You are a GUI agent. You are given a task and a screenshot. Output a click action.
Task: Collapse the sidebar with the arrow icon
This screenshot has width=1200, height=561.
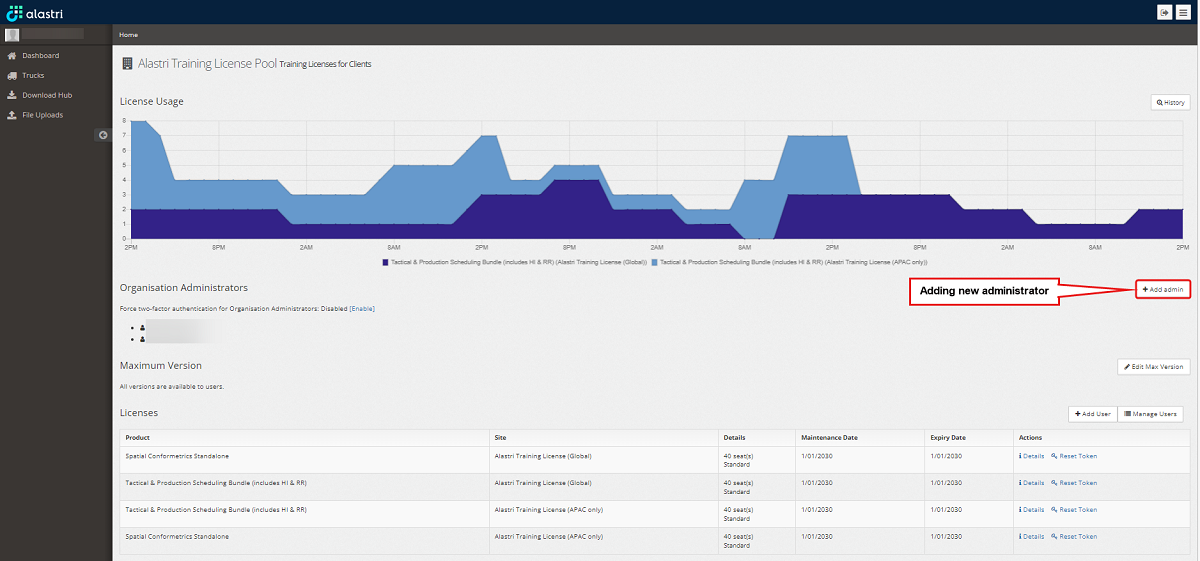click(102, 135)
